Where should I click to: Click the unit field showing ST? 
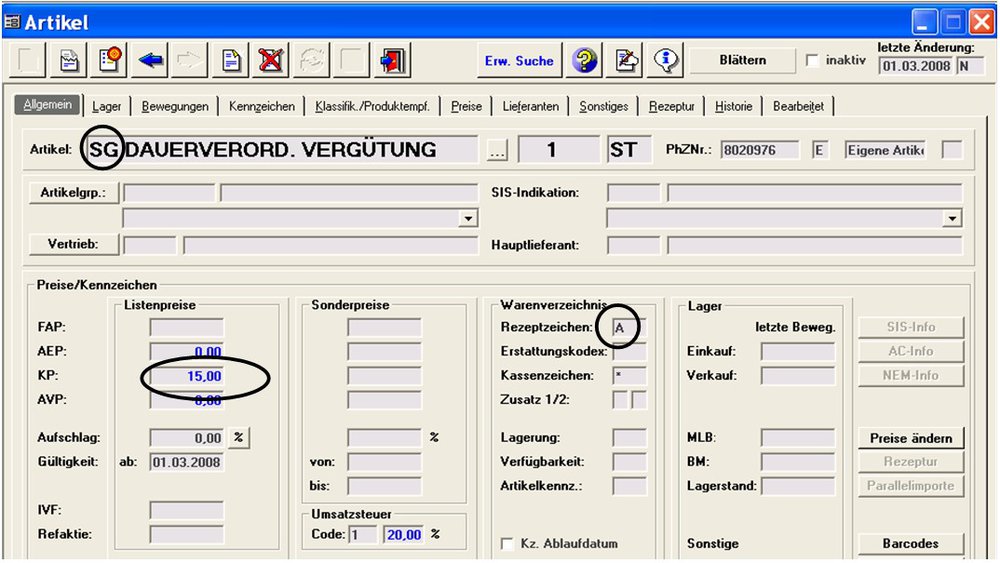[x=629, y=150]
